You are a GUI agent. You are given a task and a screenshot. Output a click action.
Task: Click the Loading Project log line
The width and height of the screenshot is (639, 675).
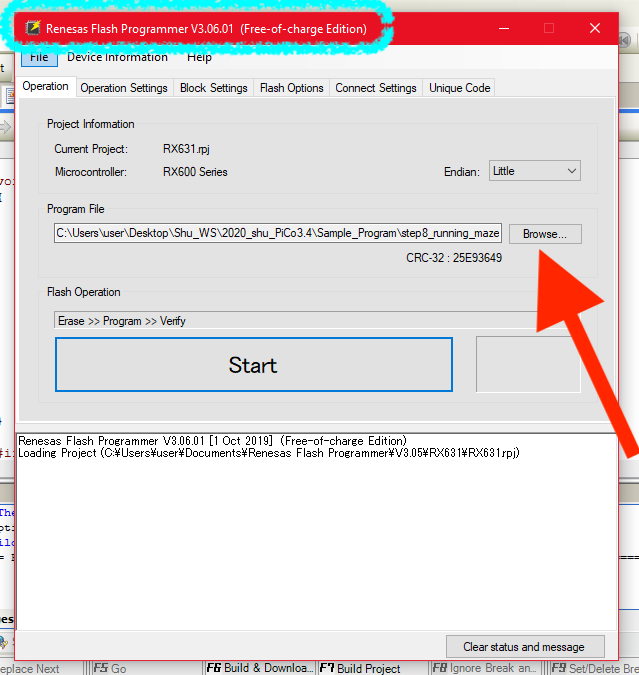click(269, 453)
